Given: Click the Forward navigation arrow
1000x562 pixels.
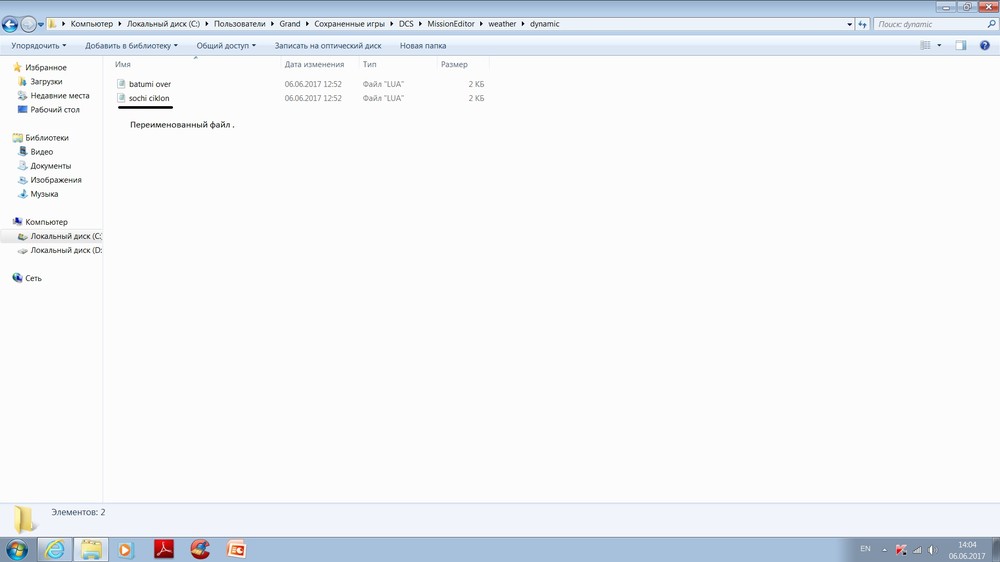Looking at the screenshot, I should (x=28, y=24).
